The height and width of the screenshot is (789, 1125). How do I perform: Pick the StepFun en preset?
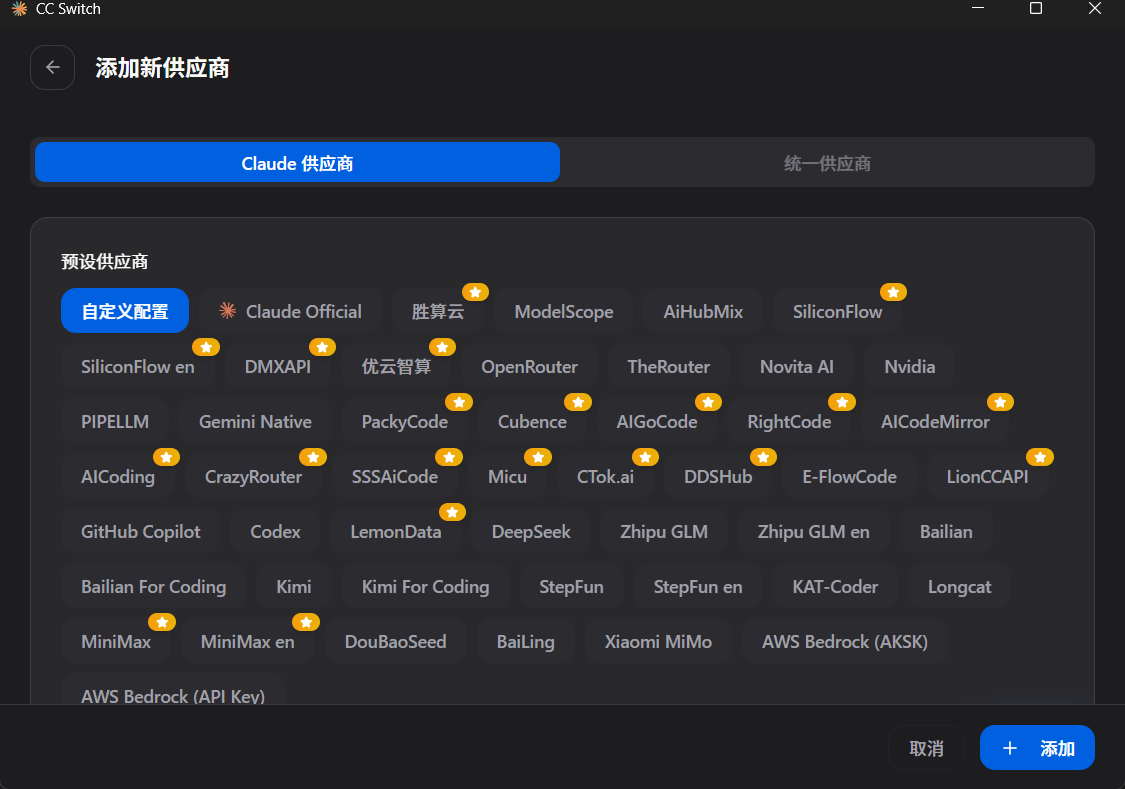pyautogui.click(x=697, y=586)
